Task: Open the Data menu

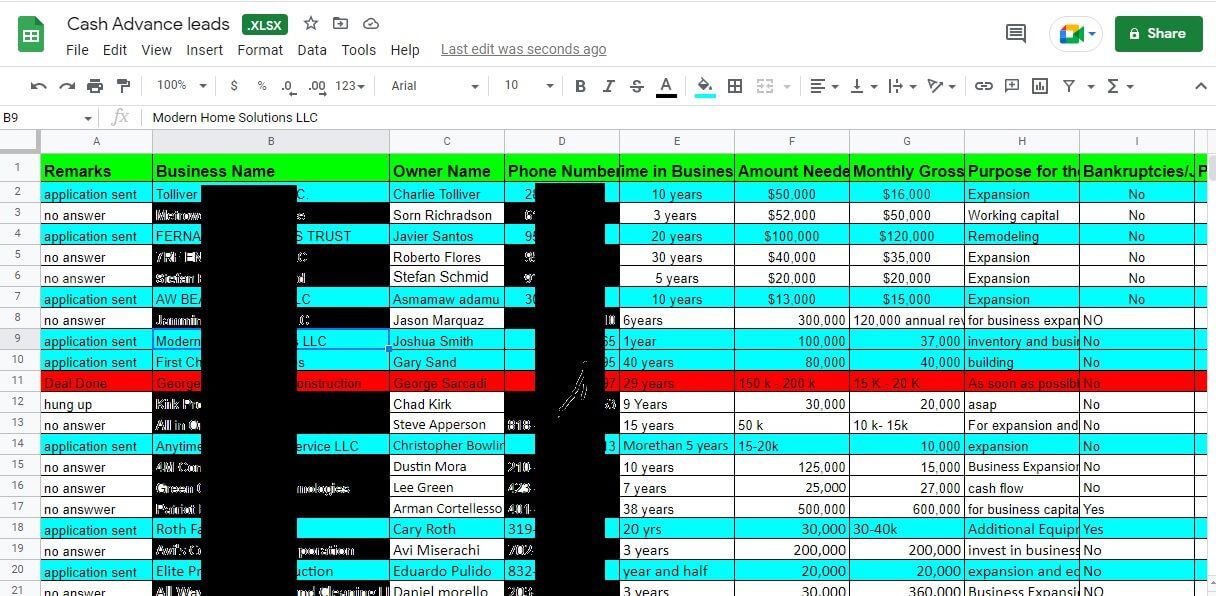Action: click(312, 50)
